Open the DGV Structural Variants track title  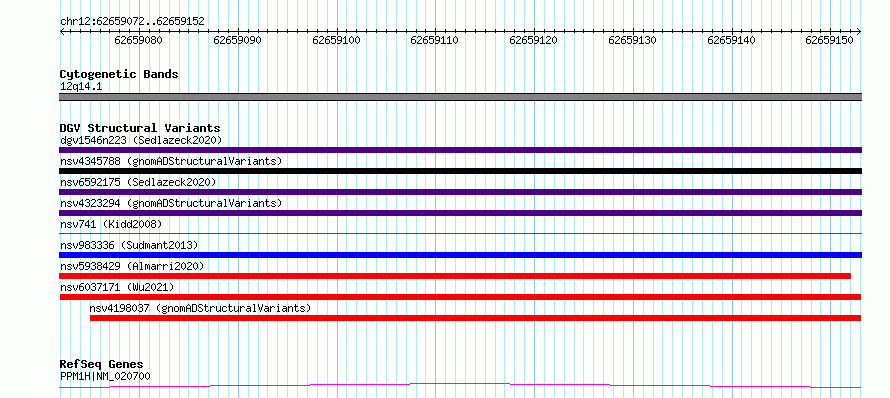pyautogui.click(x=140, y=128)
